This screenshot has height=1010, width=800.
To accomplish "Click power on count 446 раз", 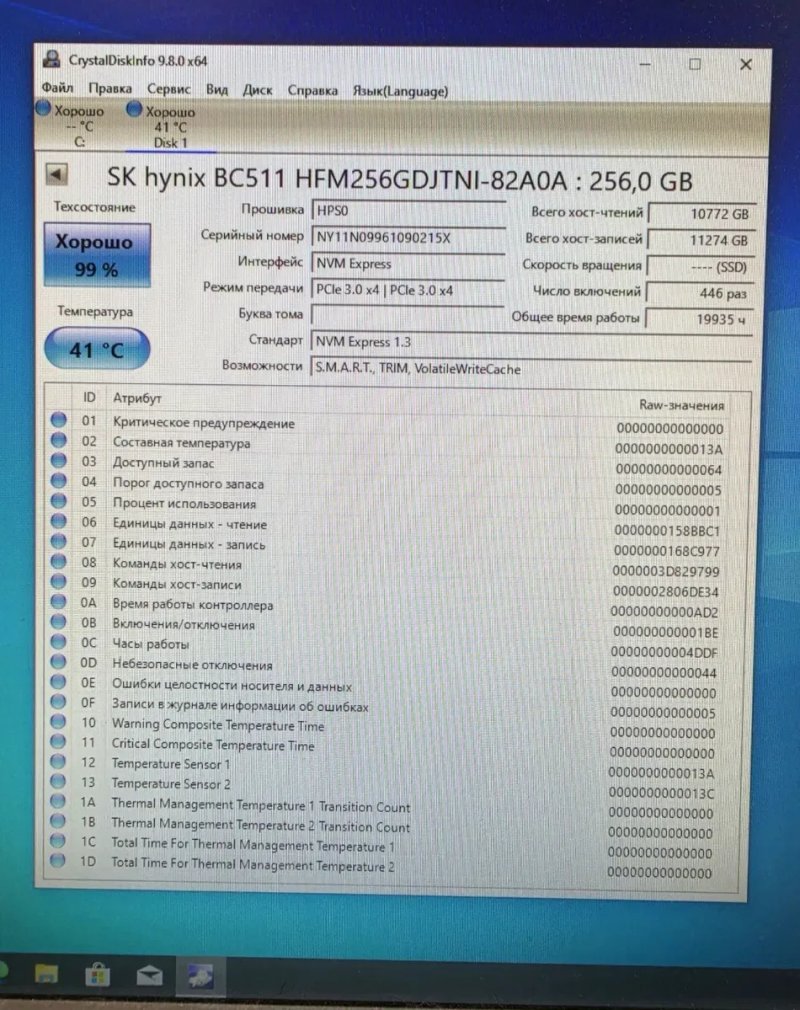I will point(700,293).
